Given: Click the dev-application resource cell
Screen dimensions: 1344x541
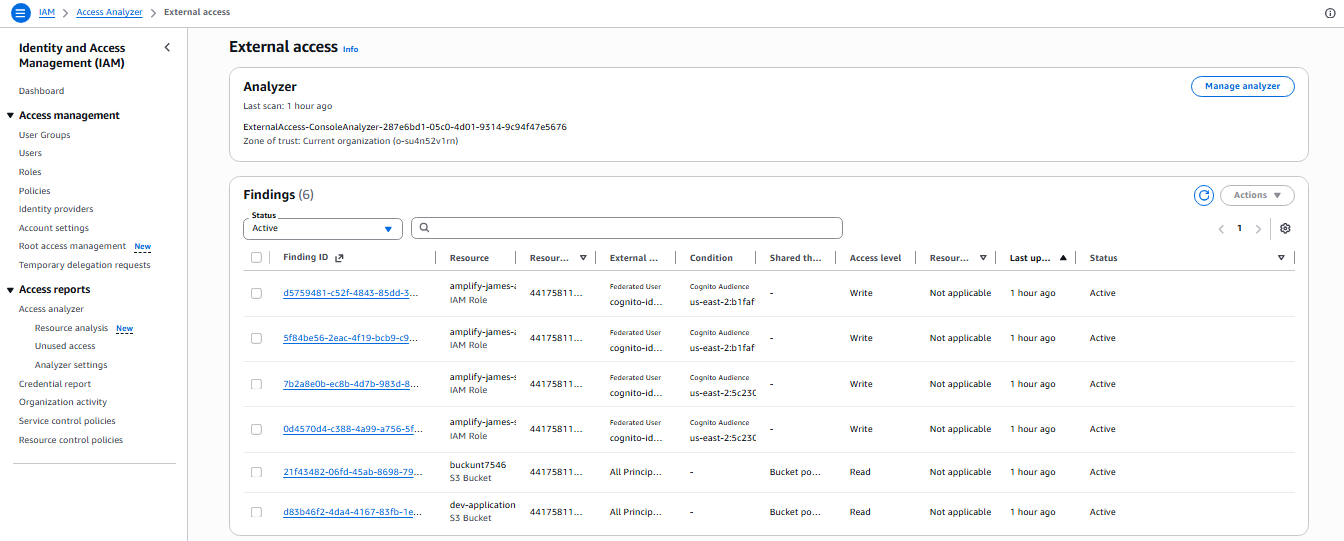Looking at the screenshot, I should (x=483, y=505).
